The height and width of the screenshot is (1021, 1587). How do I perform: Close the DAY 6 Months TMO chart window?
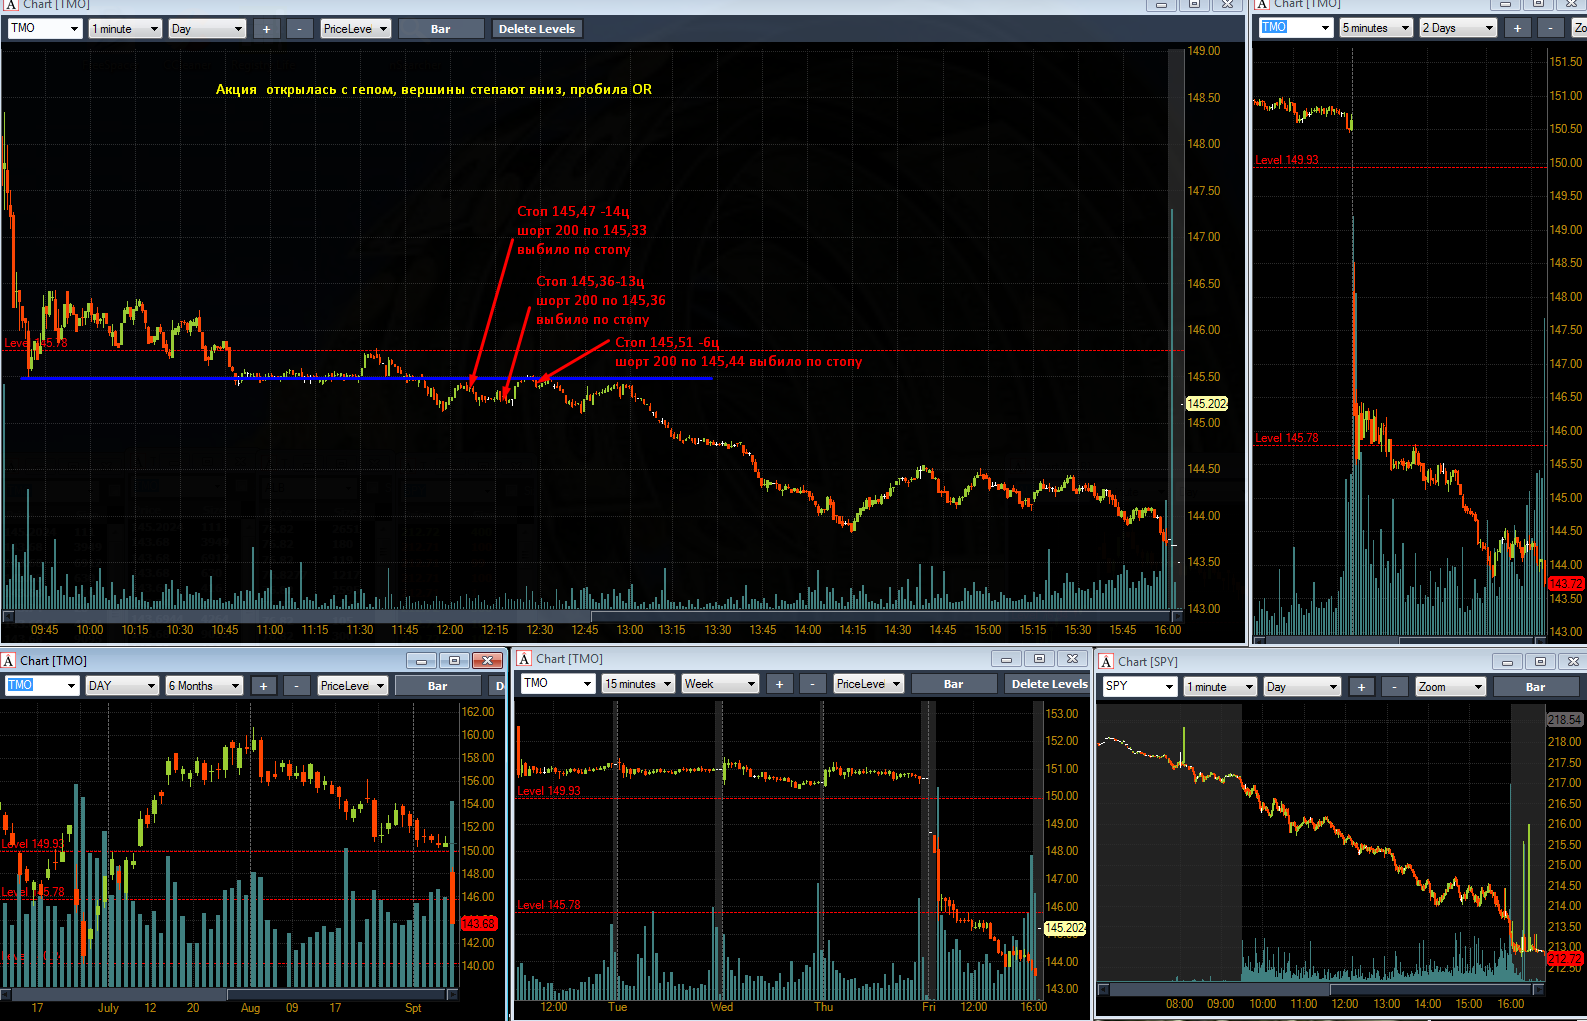(487, 660)
